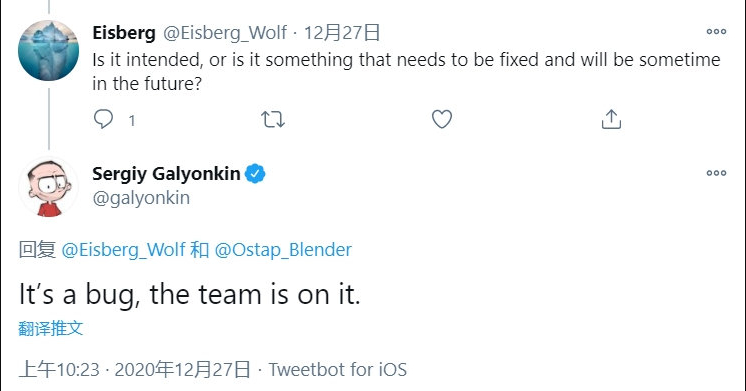Open Sergiy Galyonkin's profile name
This screenshot has height=391, width=746.
166,174
